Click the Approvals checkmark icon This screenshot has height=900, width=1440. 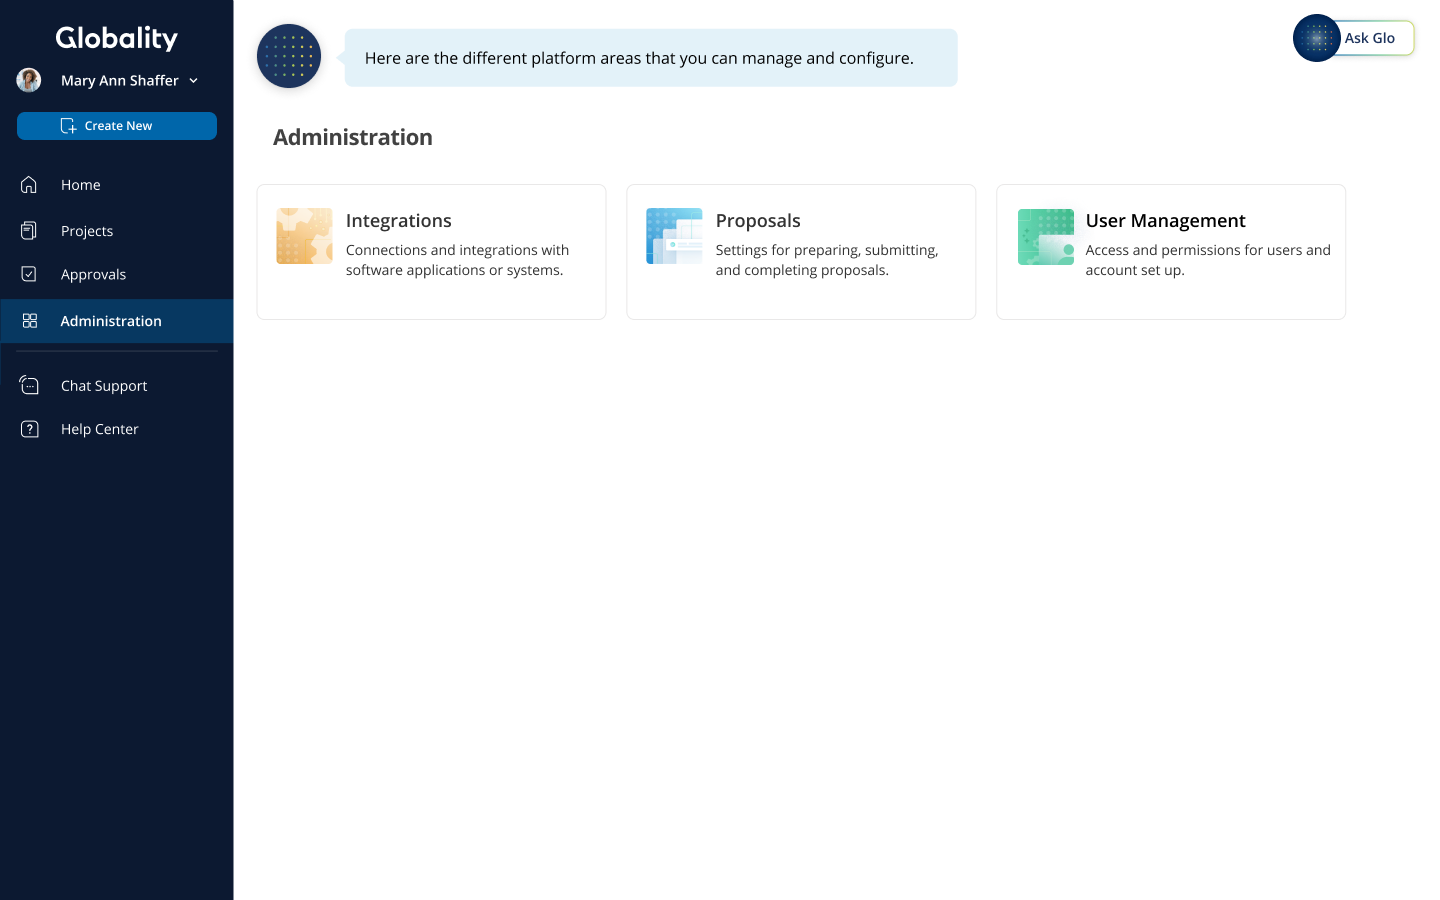[29, 274]
